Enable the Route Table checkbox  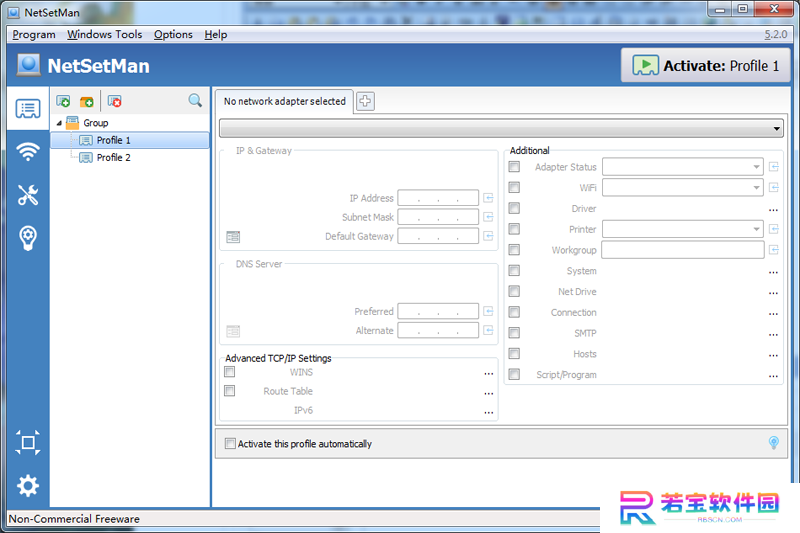230,391
